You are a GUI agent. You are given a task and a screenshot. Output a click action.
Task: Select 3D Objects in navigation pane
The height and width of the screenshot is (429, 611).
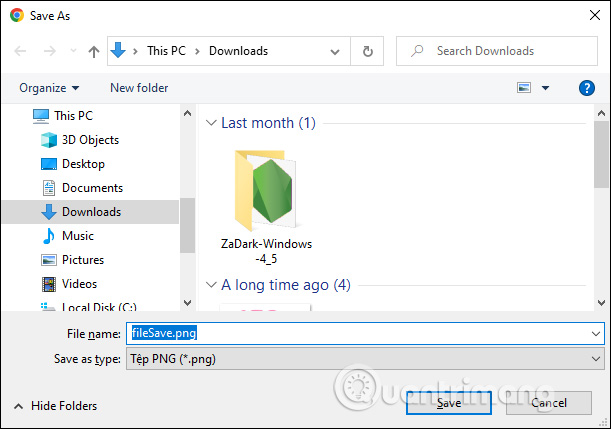click(90, 140)
